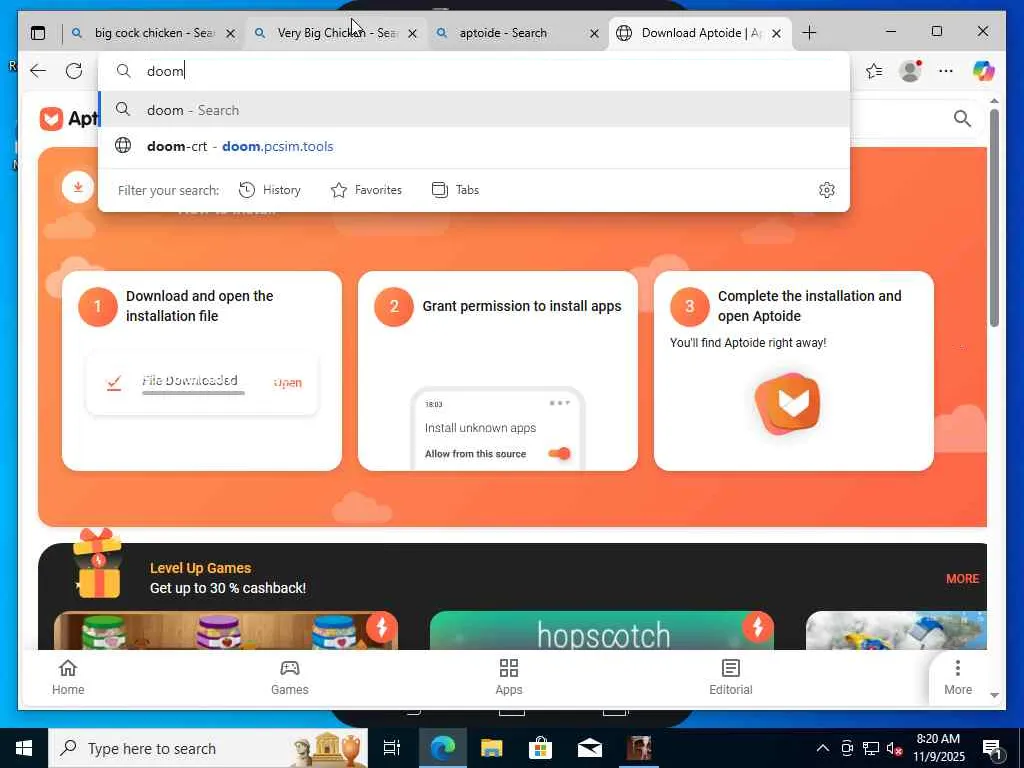Choose the doom.pcsim.tools suggestion
Image resolution: width=1024 pixels, height=768 pixels.
pos(473,146)
